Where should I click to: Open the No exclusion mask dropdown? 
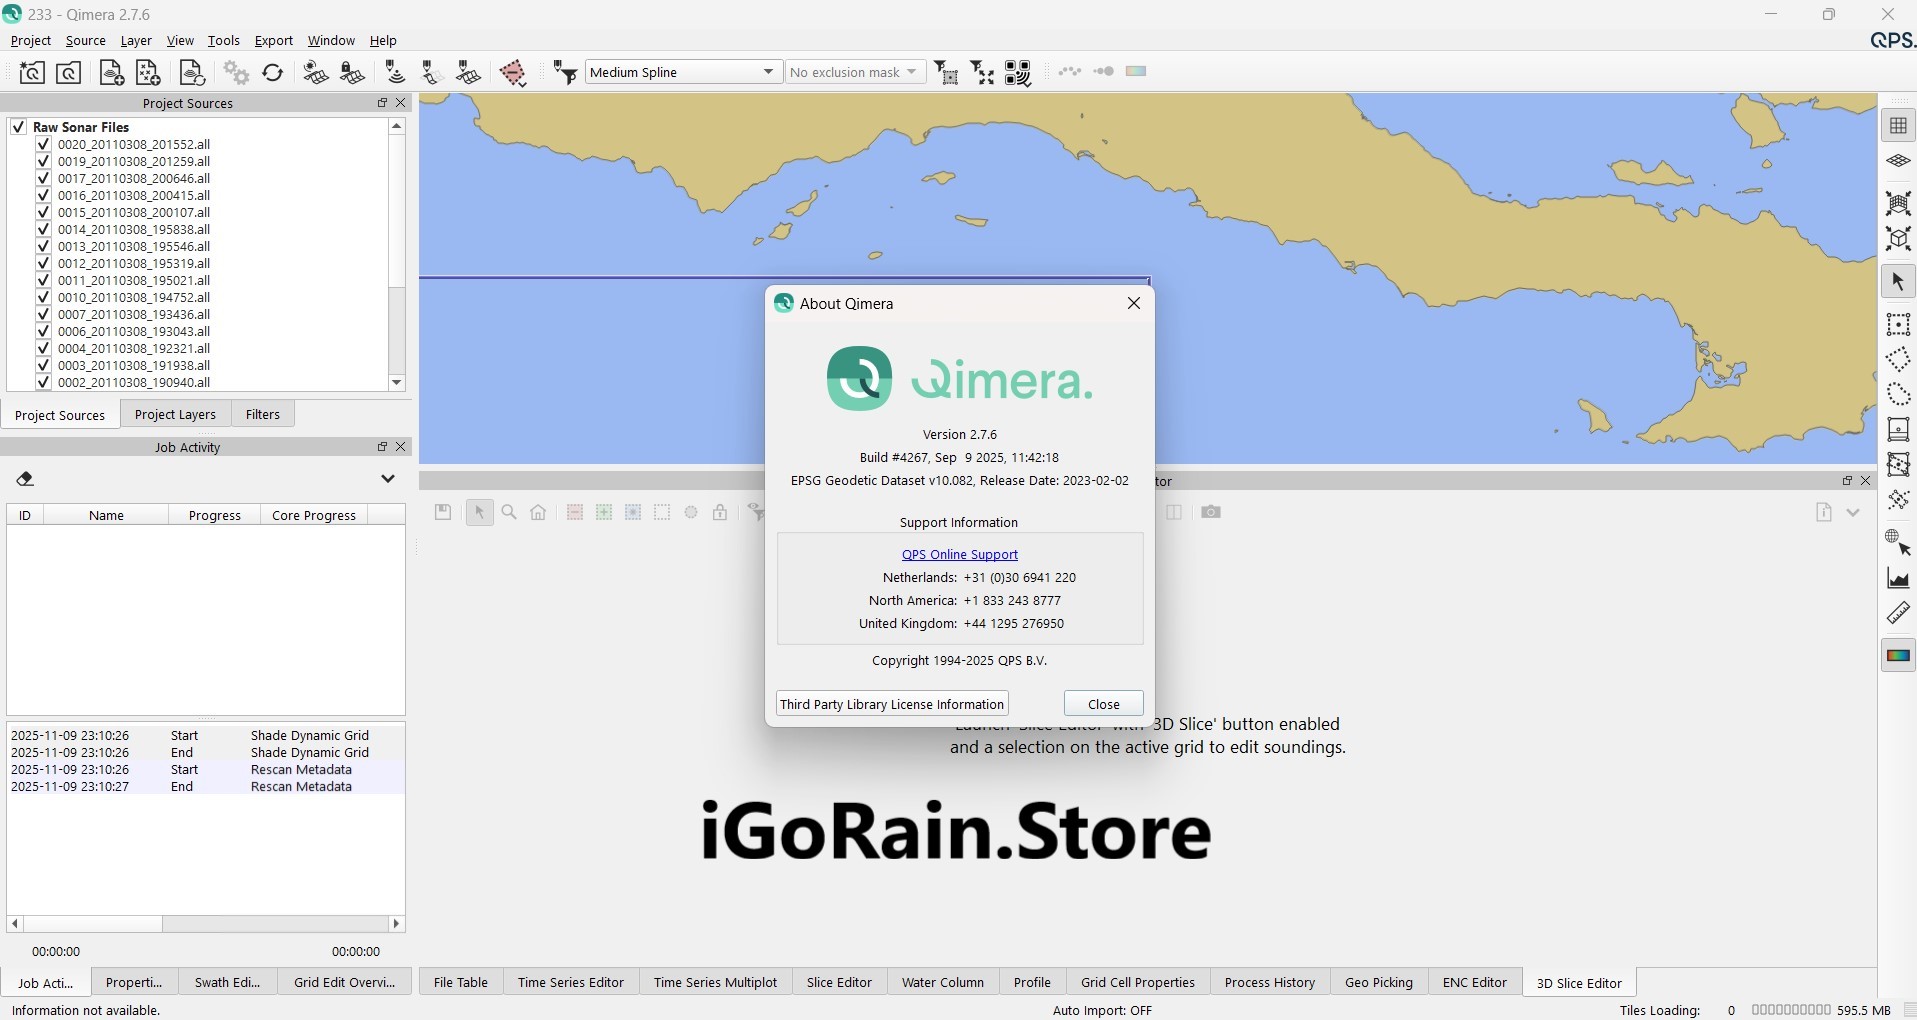point(911,71)
